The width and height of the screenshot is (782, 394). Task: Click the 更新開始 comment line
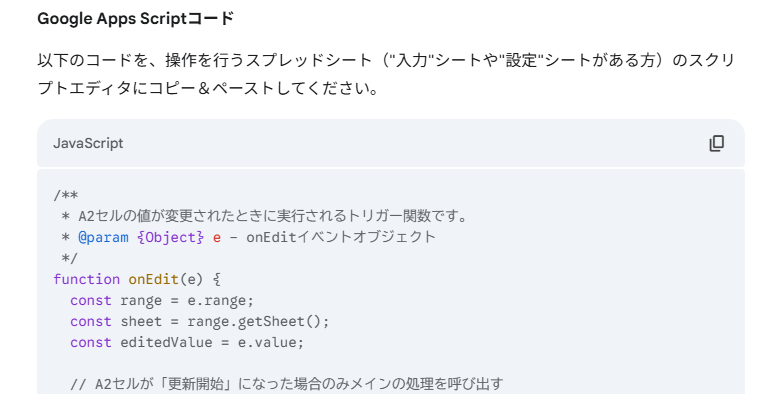287,384
